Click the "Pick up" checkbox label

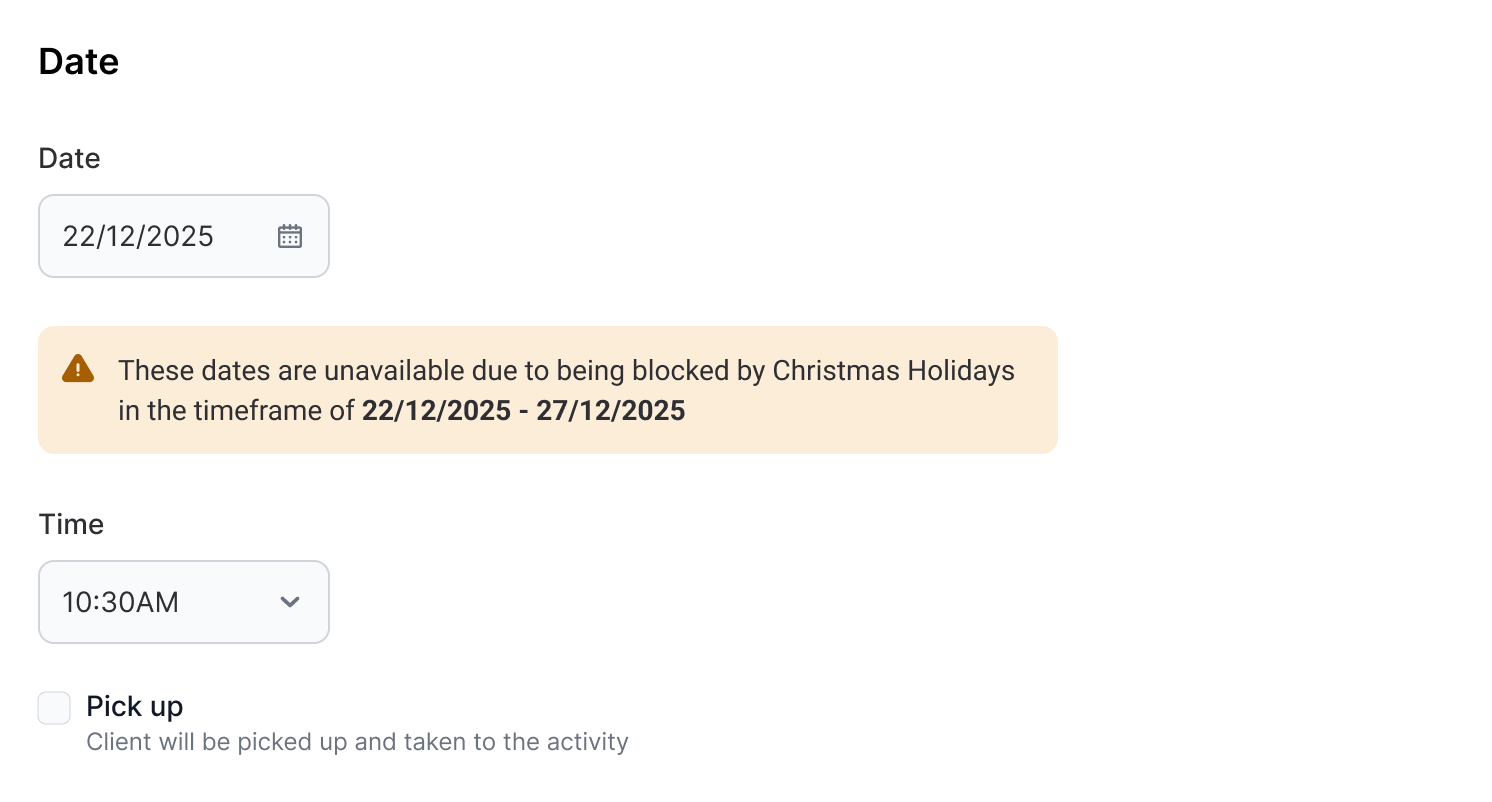(x=135, y=706)
